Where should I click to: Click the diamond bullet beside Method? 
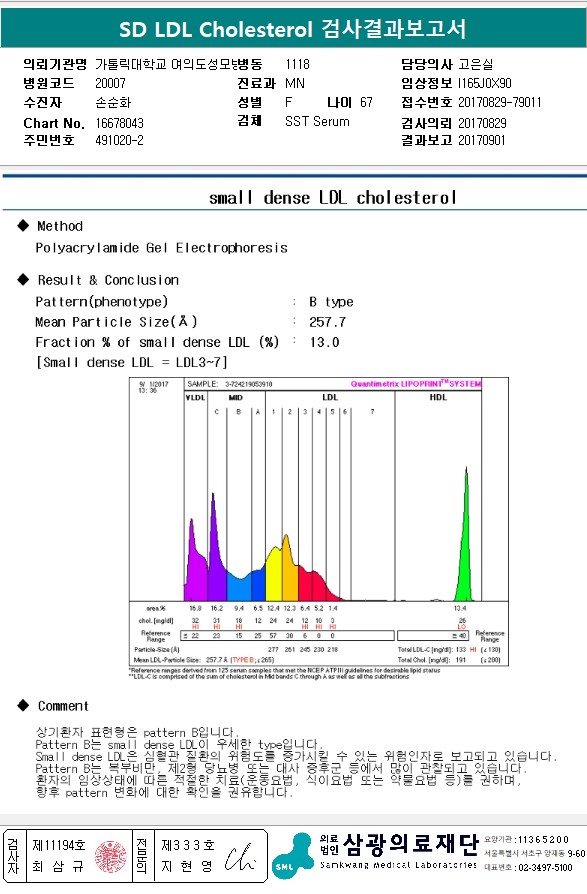[23, 226]
